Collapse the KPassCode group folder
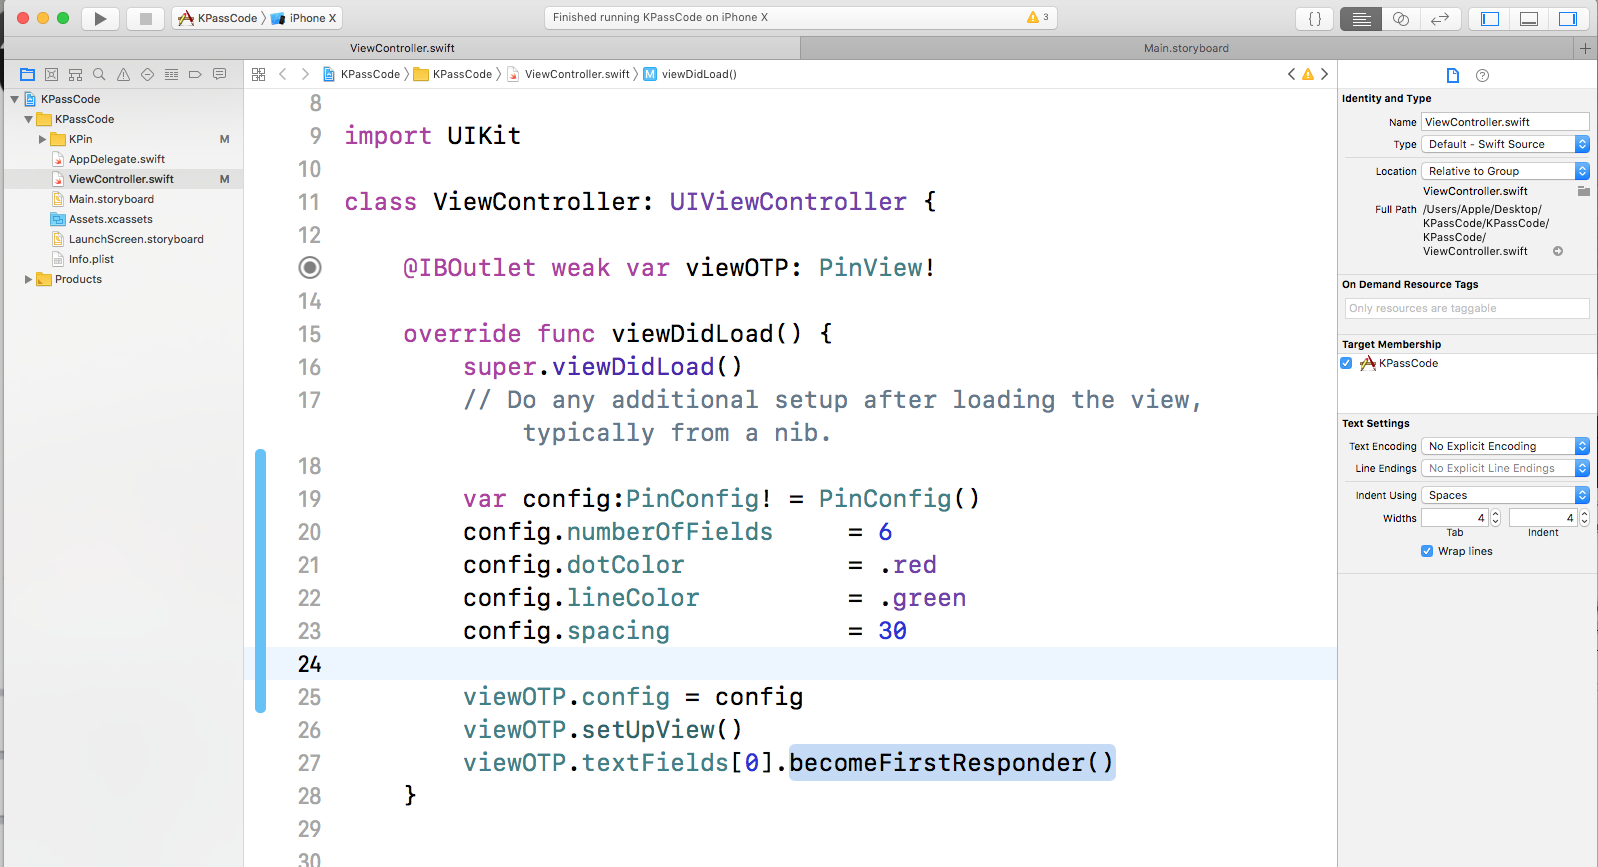Screen dimensions: 1598x867 click(28, 119)
